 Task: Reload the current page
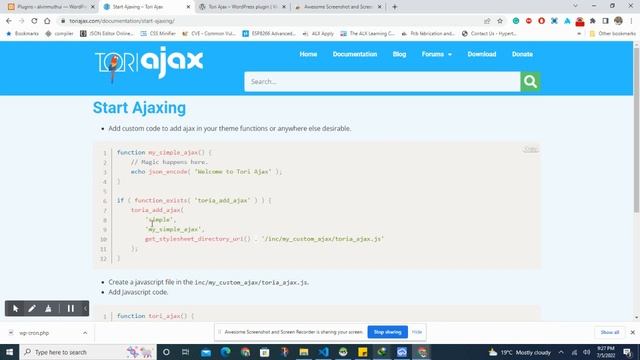point(34,21)
